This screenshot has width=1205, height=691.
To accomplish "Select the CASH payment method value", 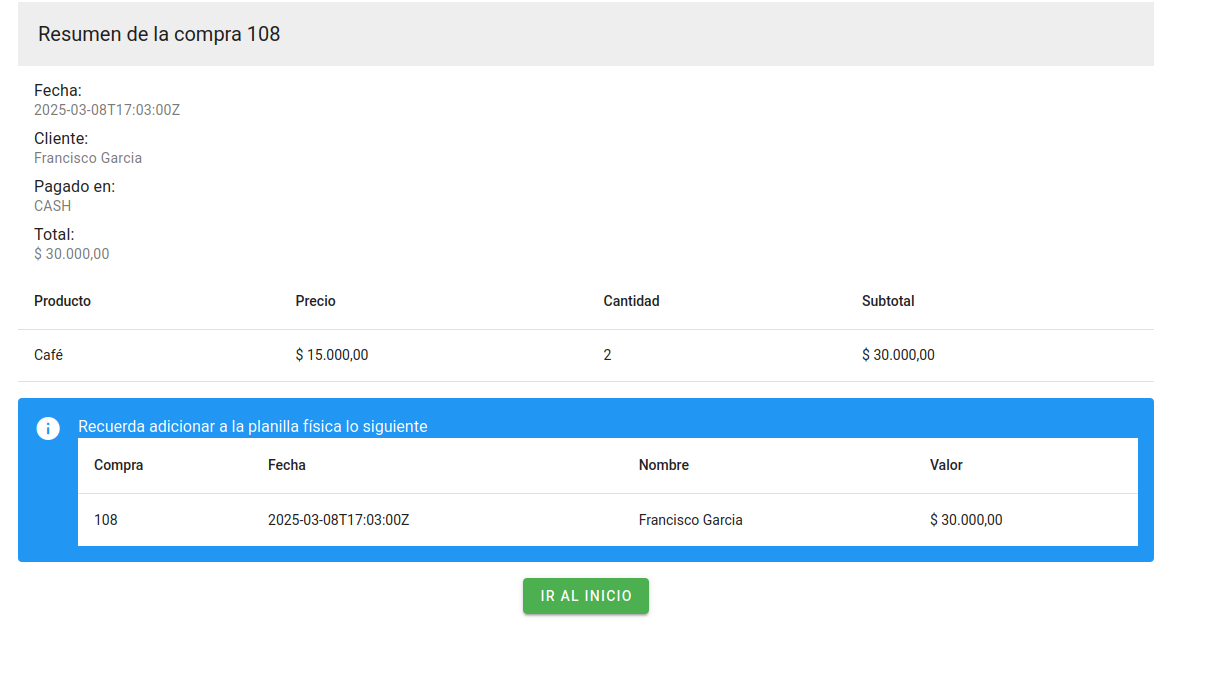I will 53,206.
